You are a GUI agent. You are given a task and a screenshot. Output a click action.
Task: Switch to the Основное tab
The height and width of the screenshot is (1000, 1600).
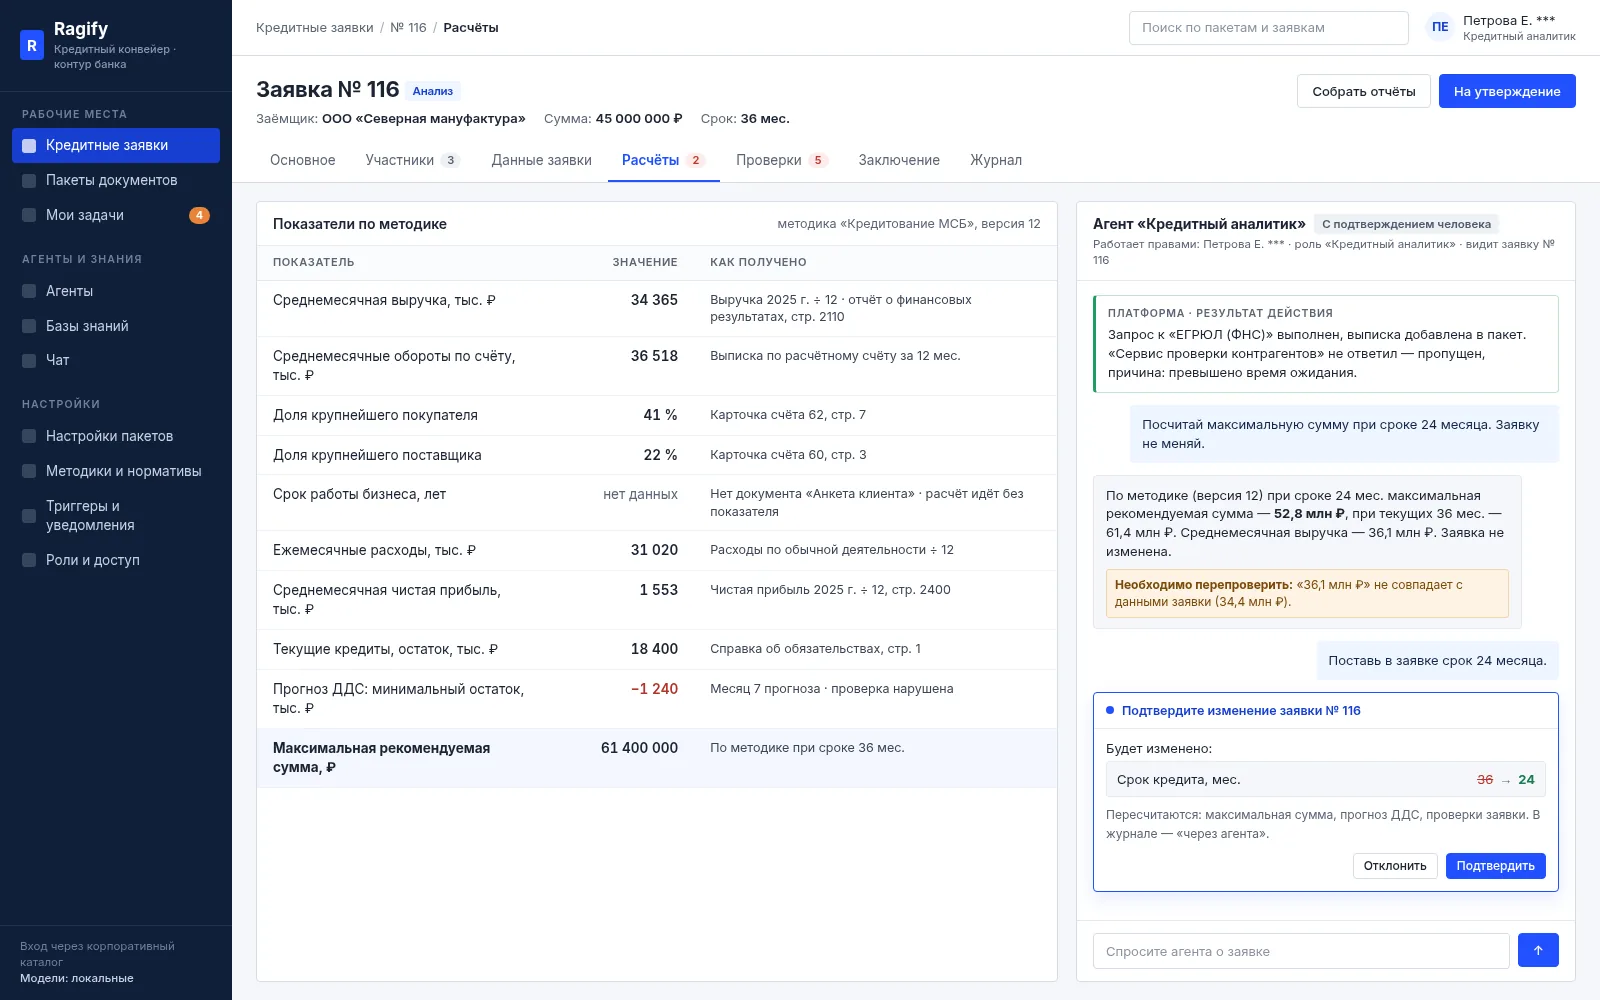click(303, 160)
